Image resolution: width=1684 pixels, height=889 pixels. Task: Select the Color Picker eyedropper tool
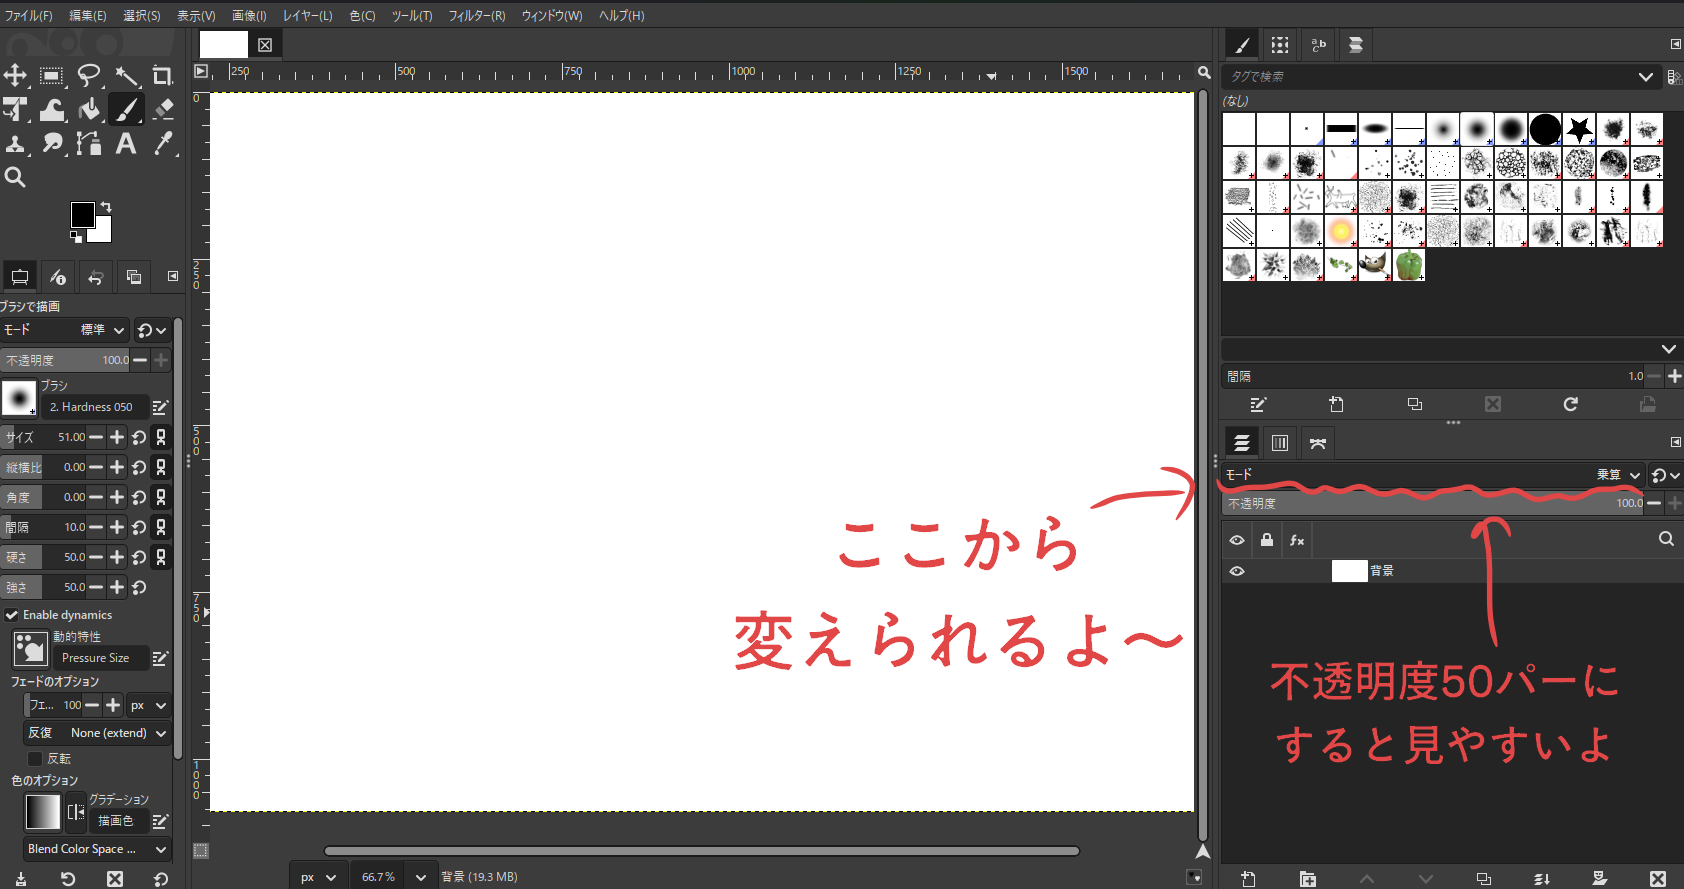click(163, 144)
